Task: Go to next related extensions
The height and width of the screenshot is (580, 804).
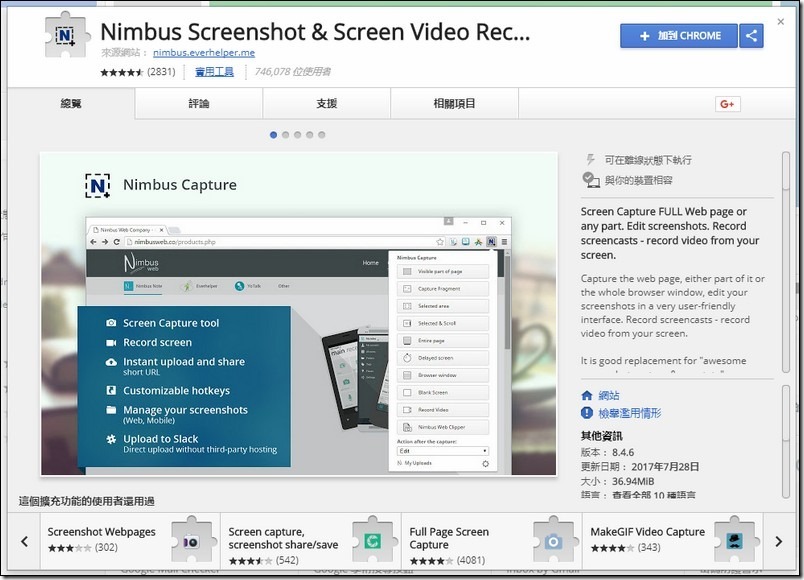Action: coord(779,541)
